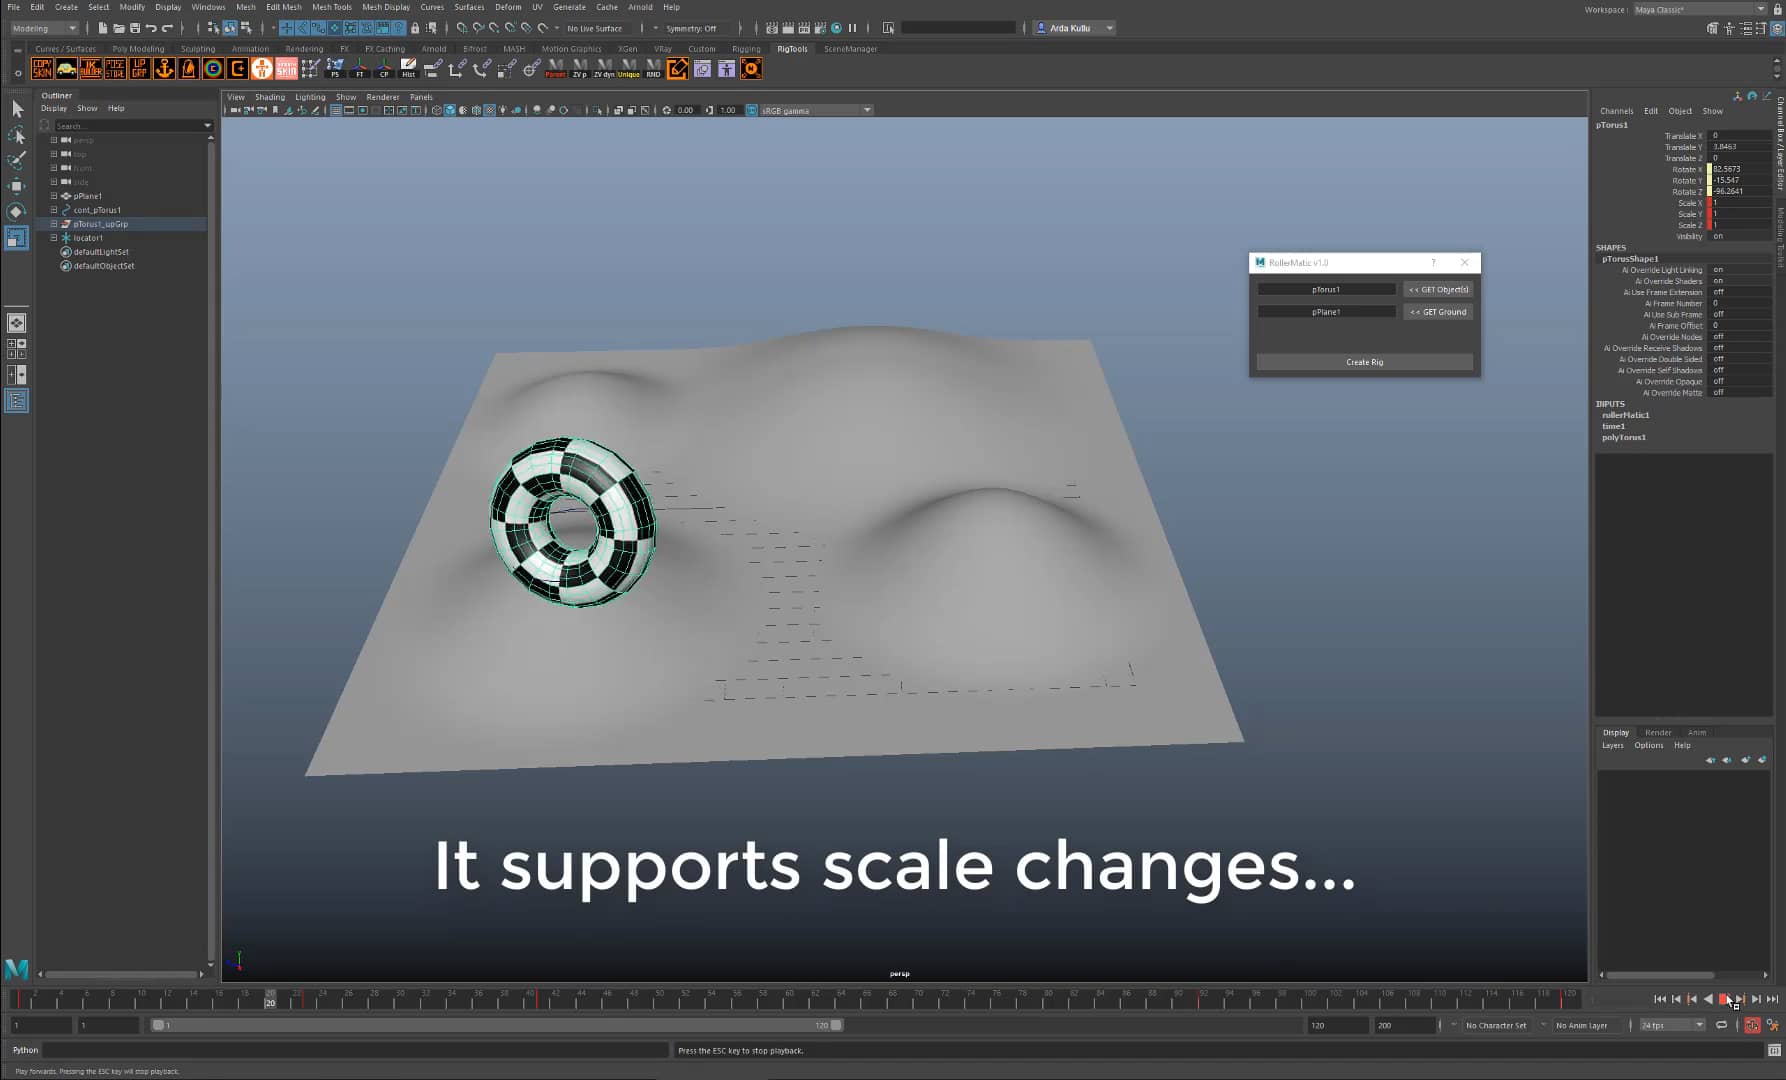Screen dimensions: 1786x1080
Task: Open the Mesh Tools menu
Action: pyautogui.click(x=331, y=7)
